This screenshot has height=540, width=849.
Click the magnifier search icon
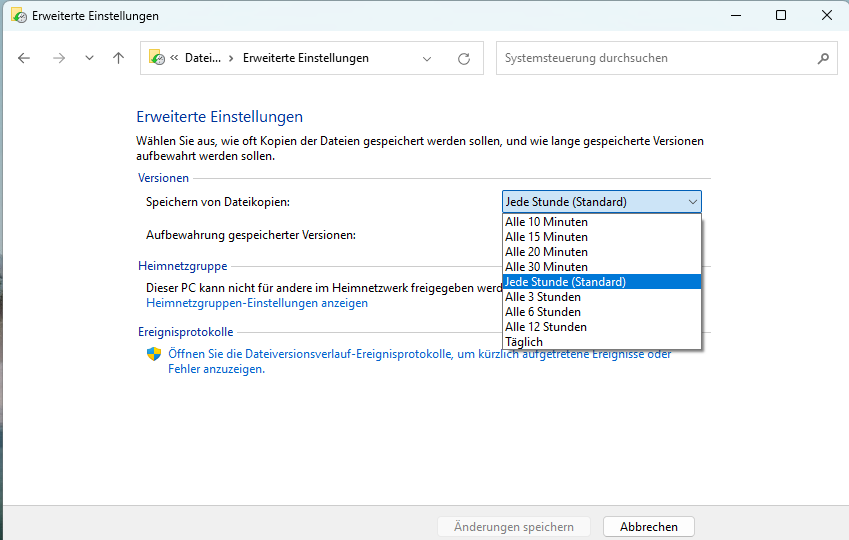click(x=823, y=58)
